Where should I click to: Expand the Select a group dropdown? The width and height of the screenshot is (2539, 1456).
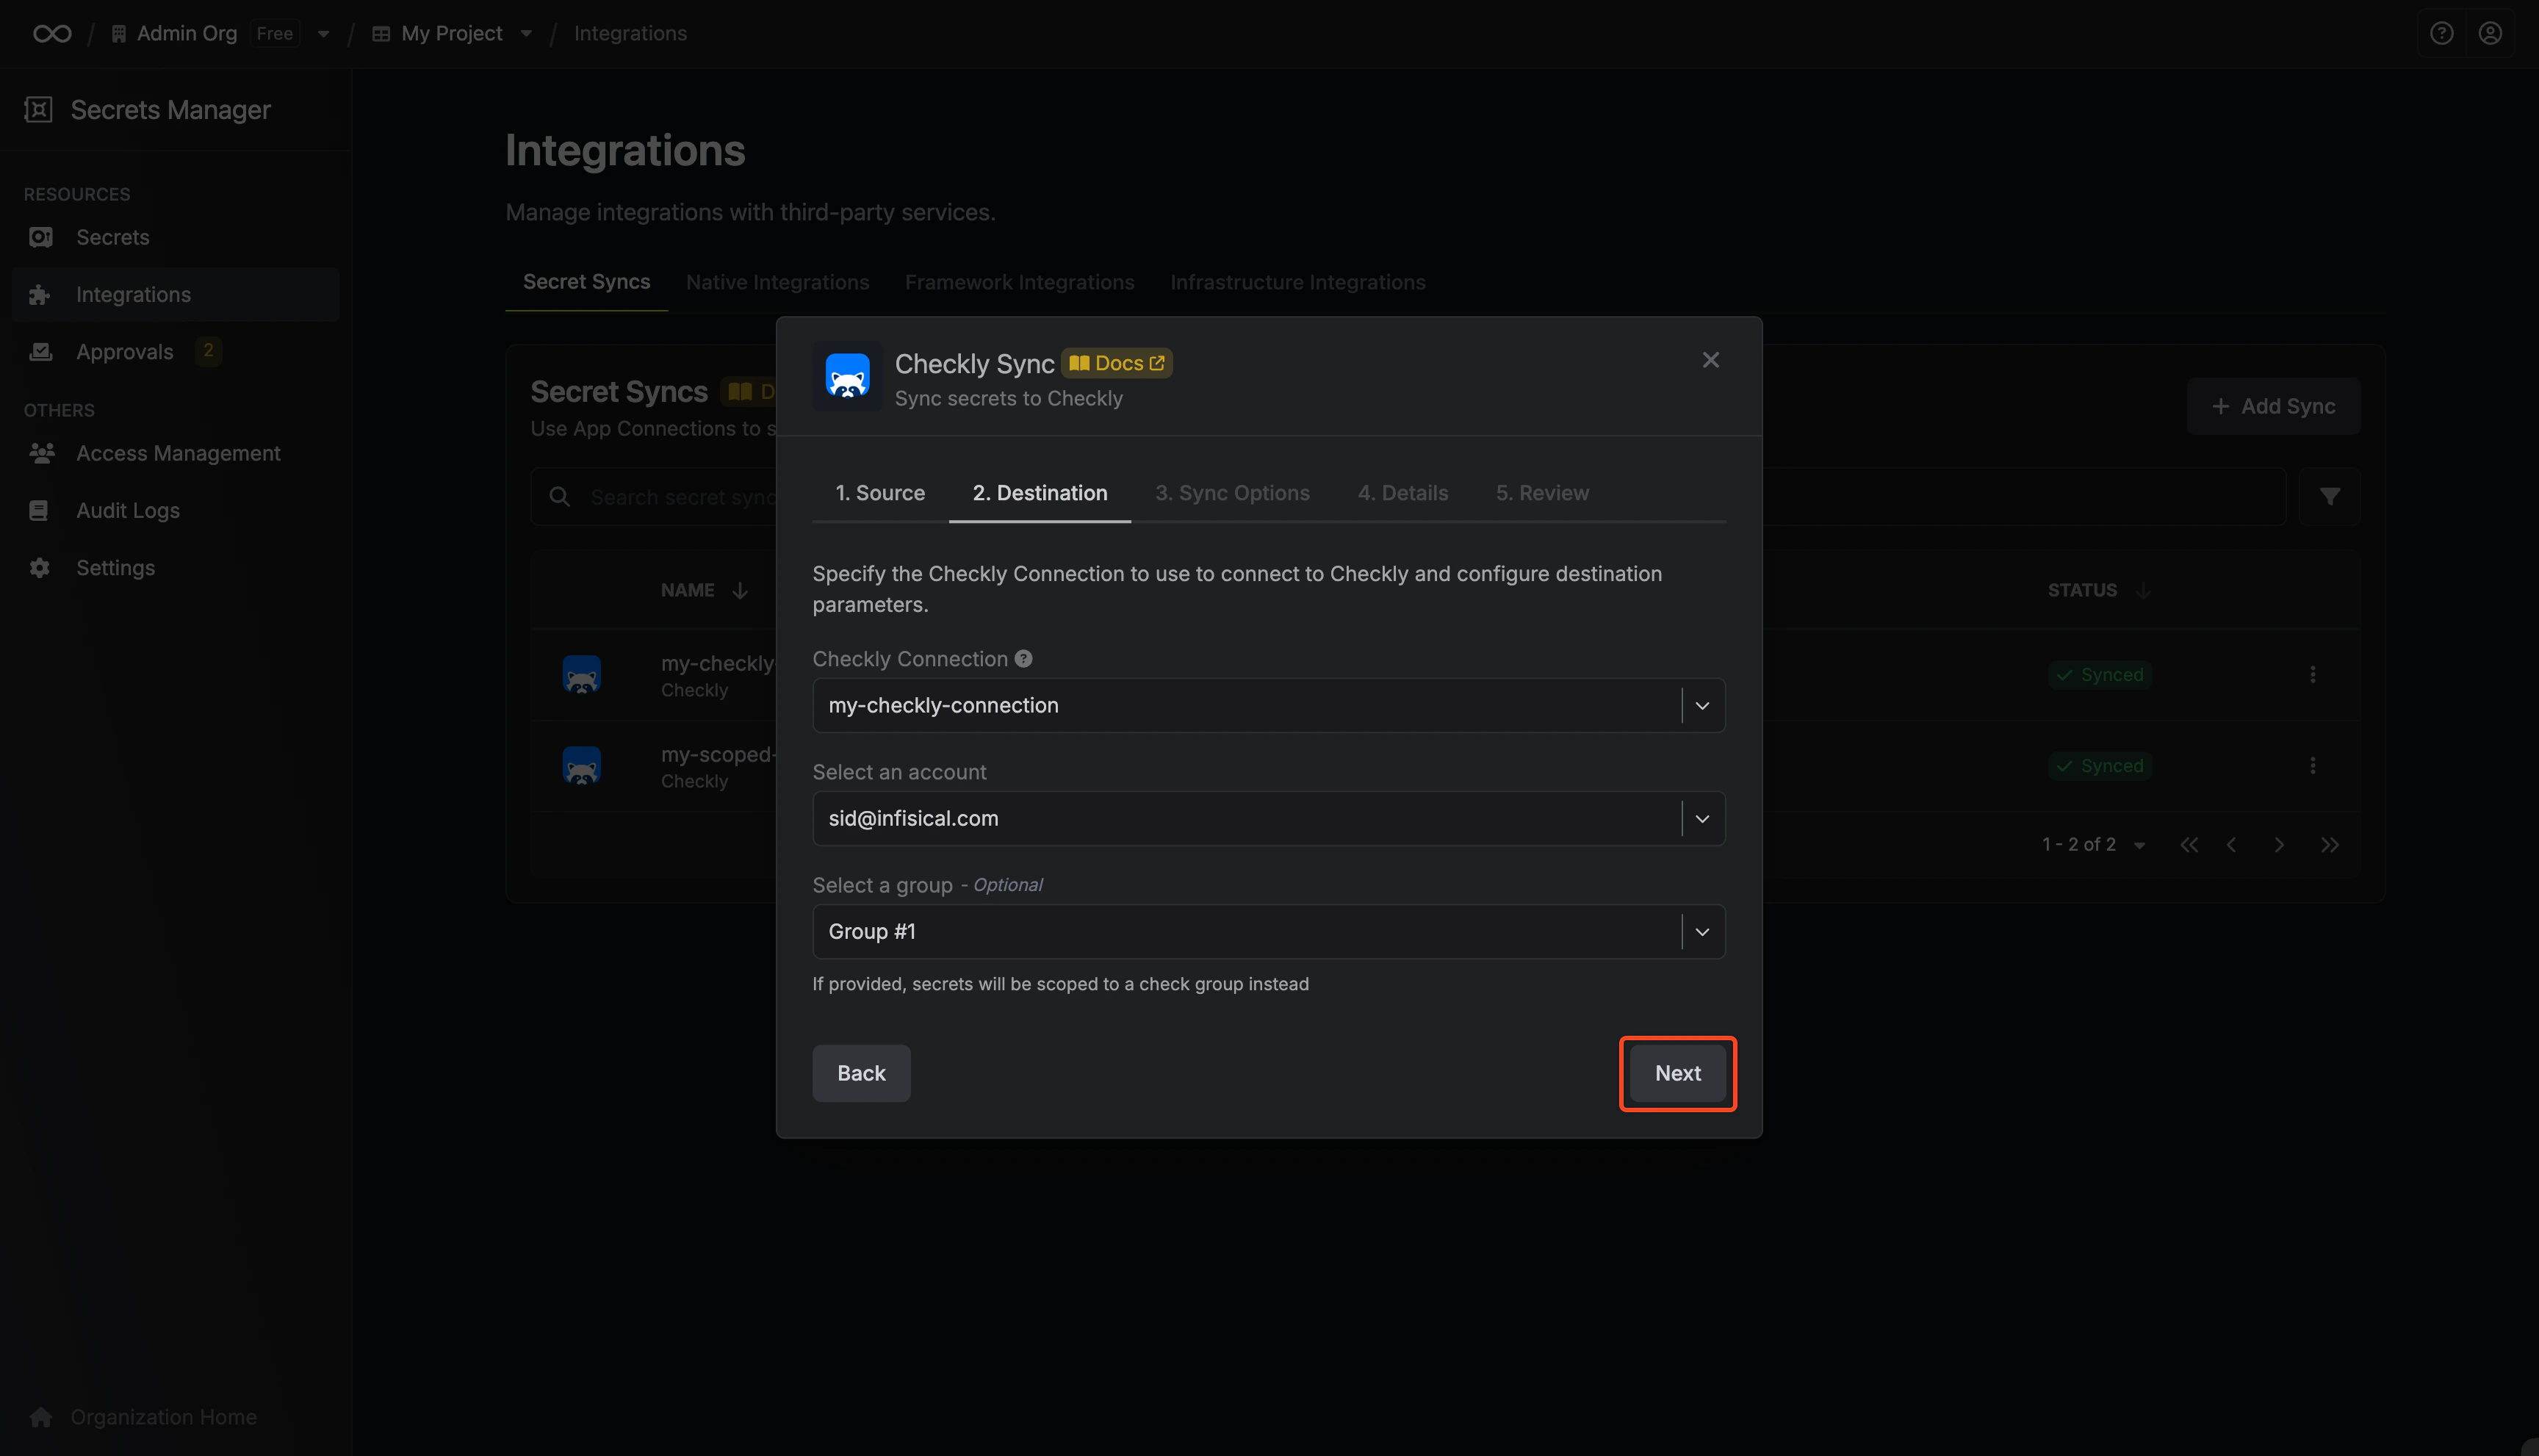pos(1702,932)
